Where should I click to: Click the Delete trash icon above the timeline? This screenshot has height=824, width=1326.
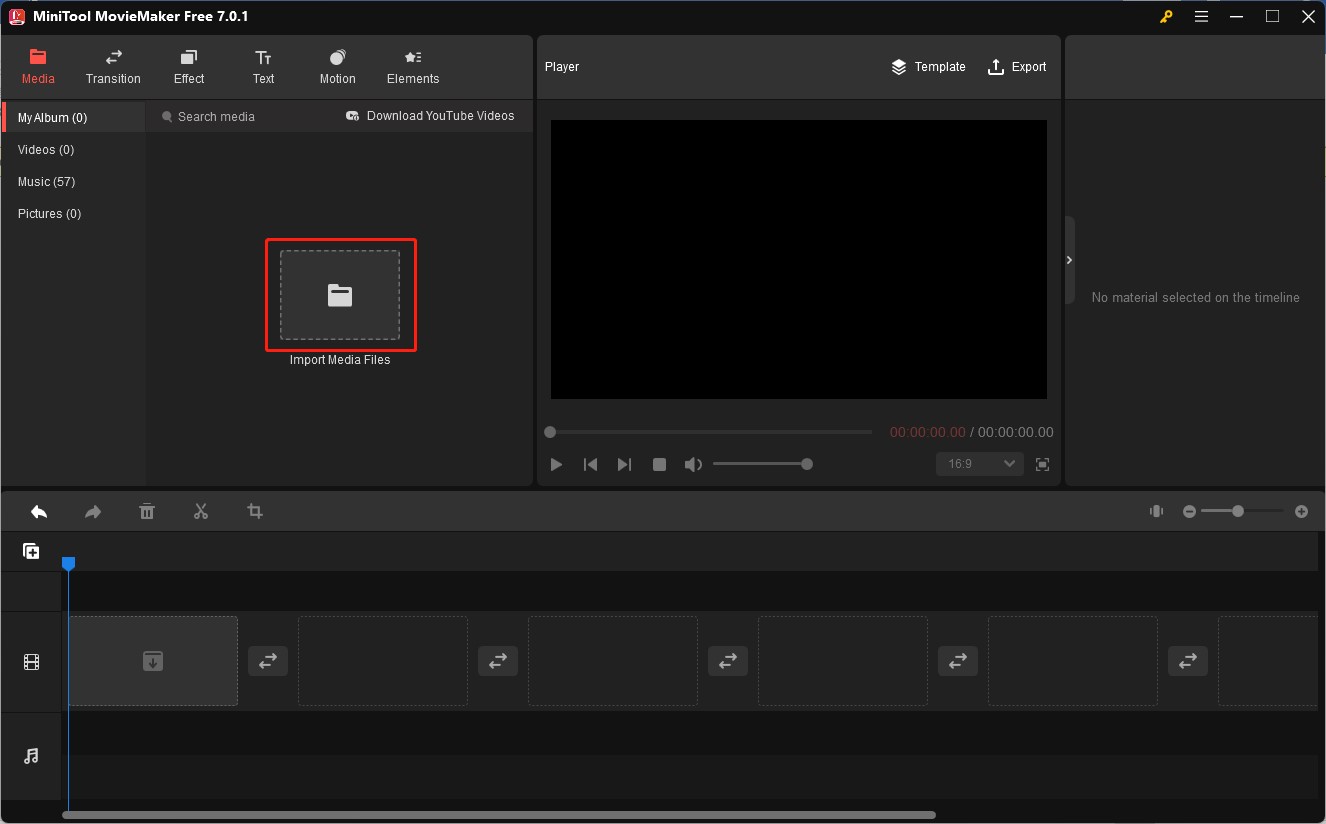coord(147,511)
